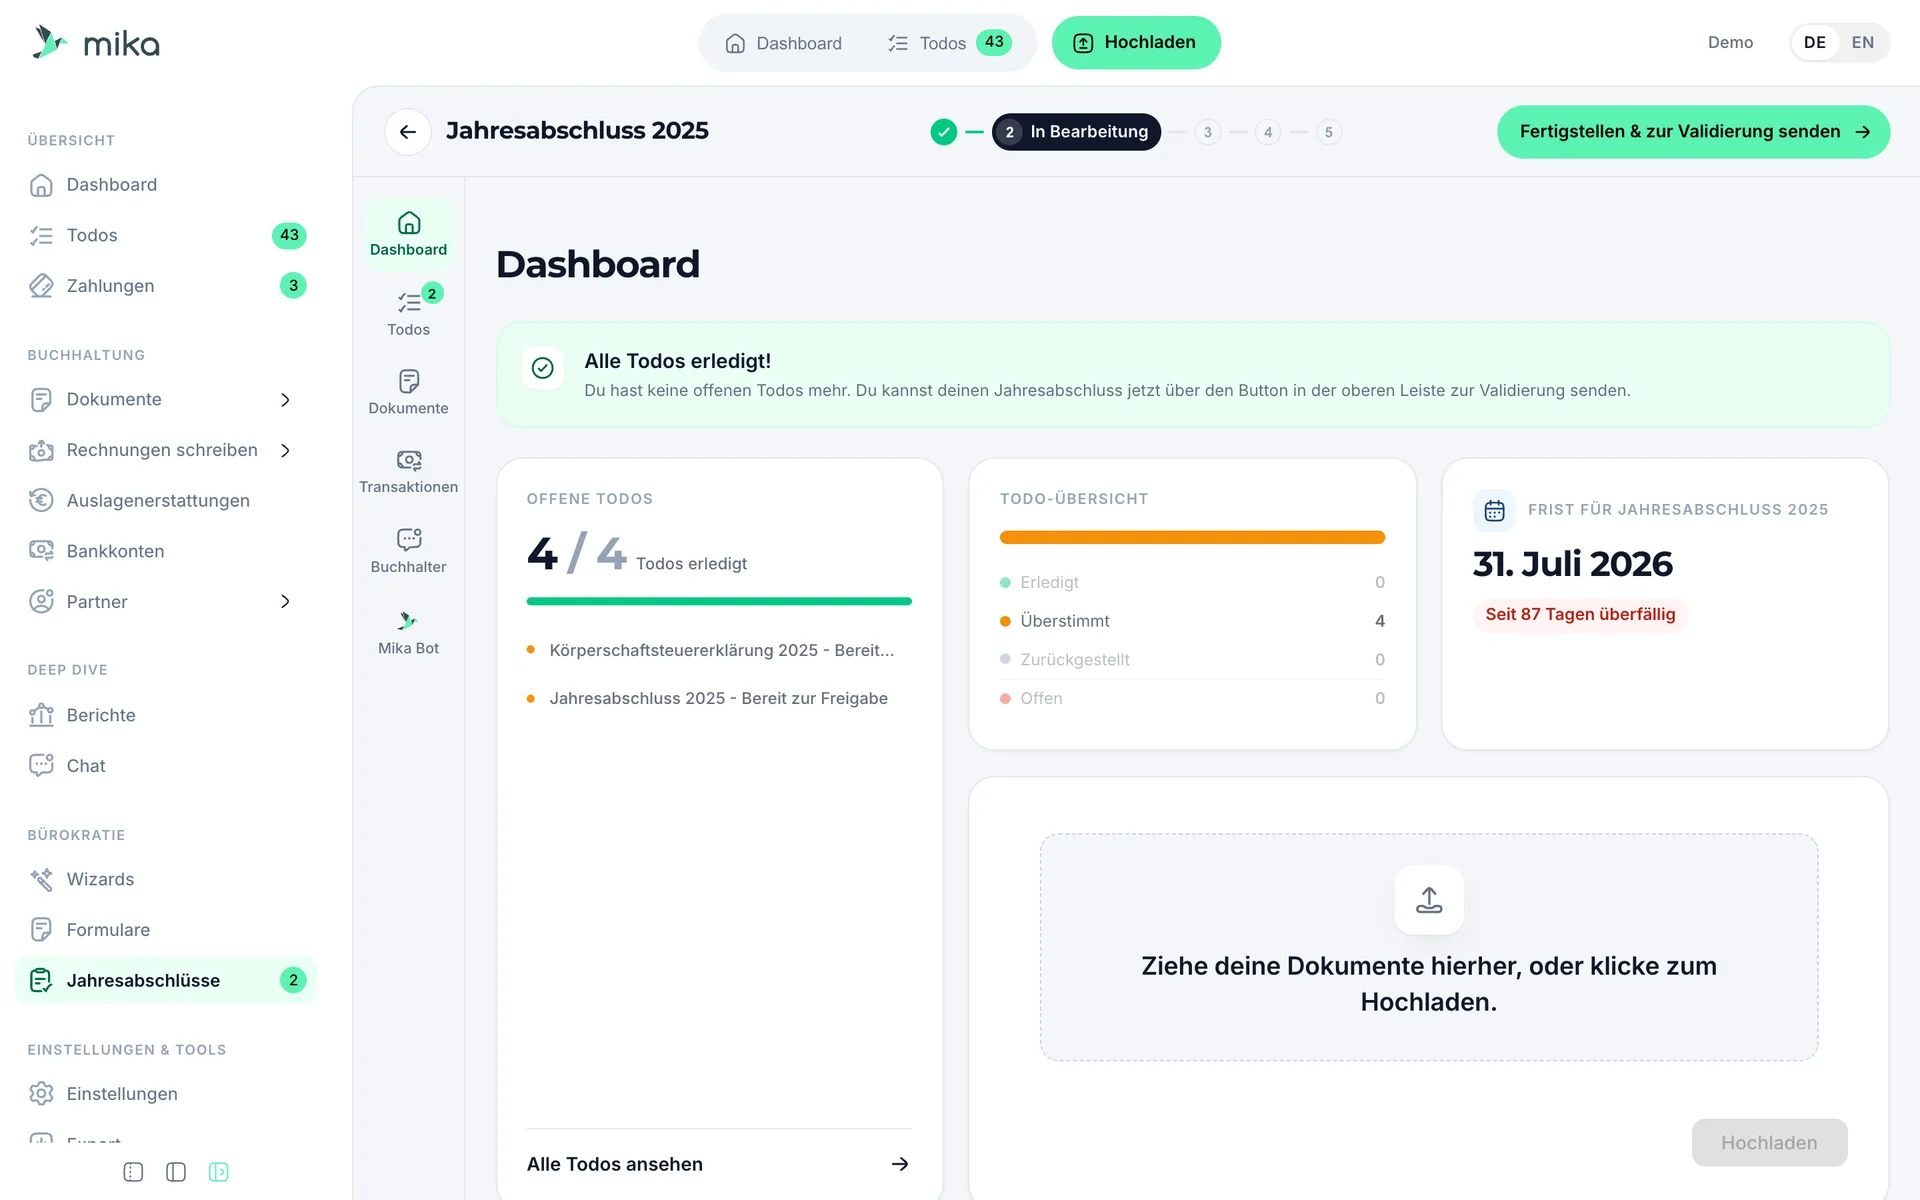Screen dimensions: 1920x1200
Task: Select Dokumente in the inner sidebar
Action: pos(408,392)
